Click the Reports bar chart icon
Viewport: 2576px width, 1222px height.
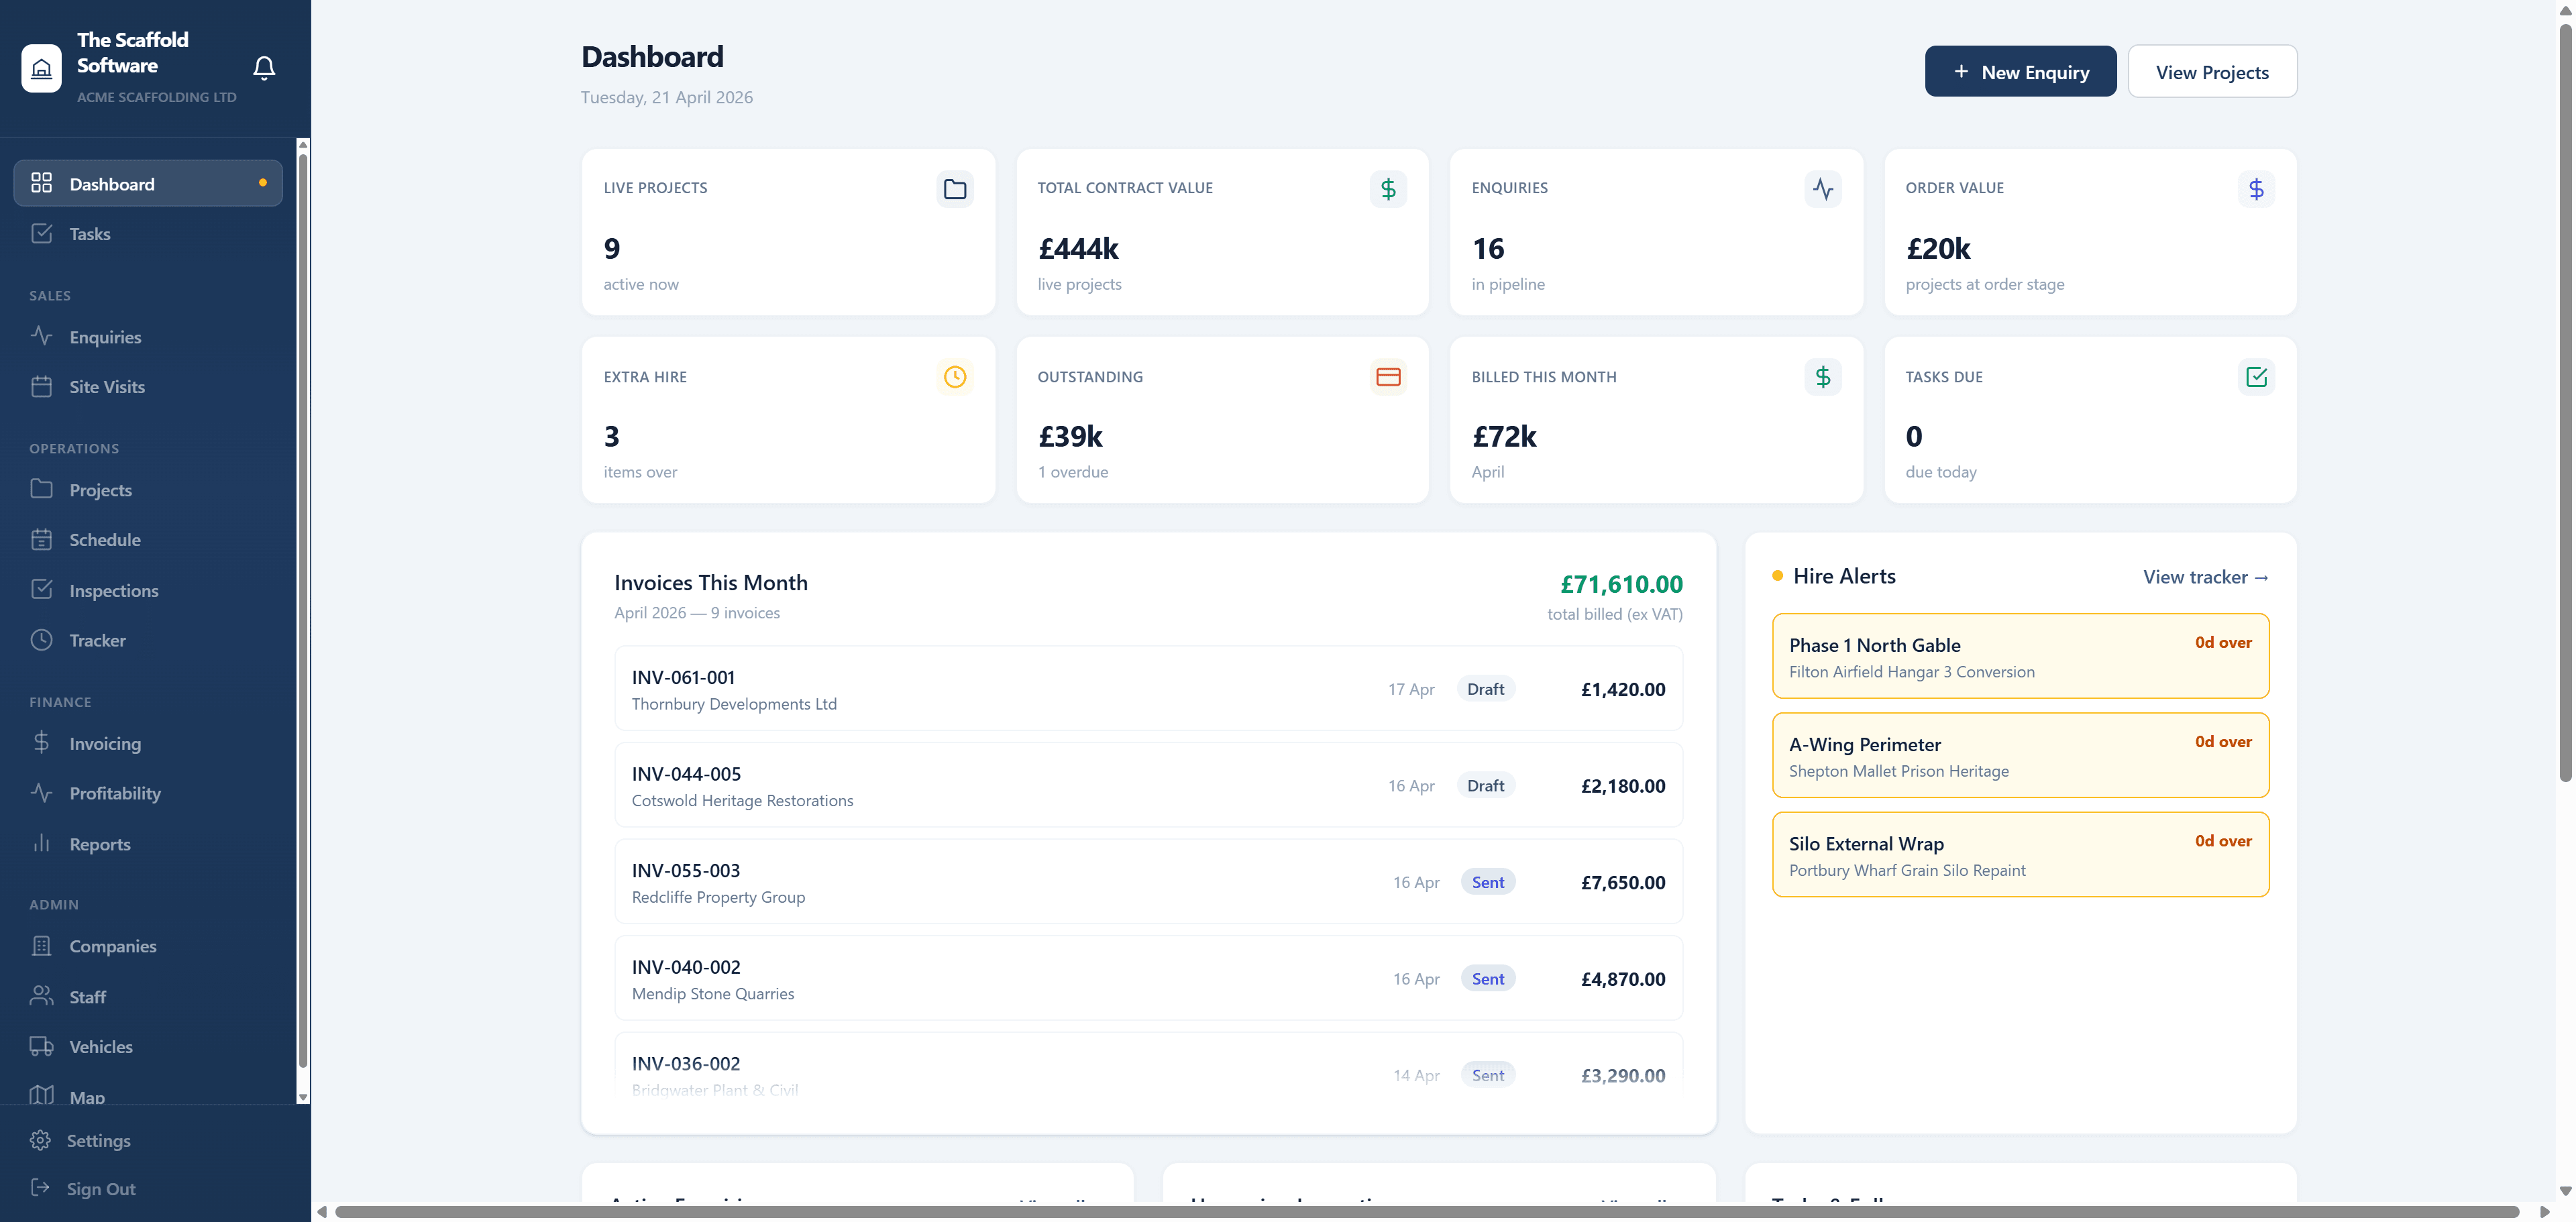41,843
